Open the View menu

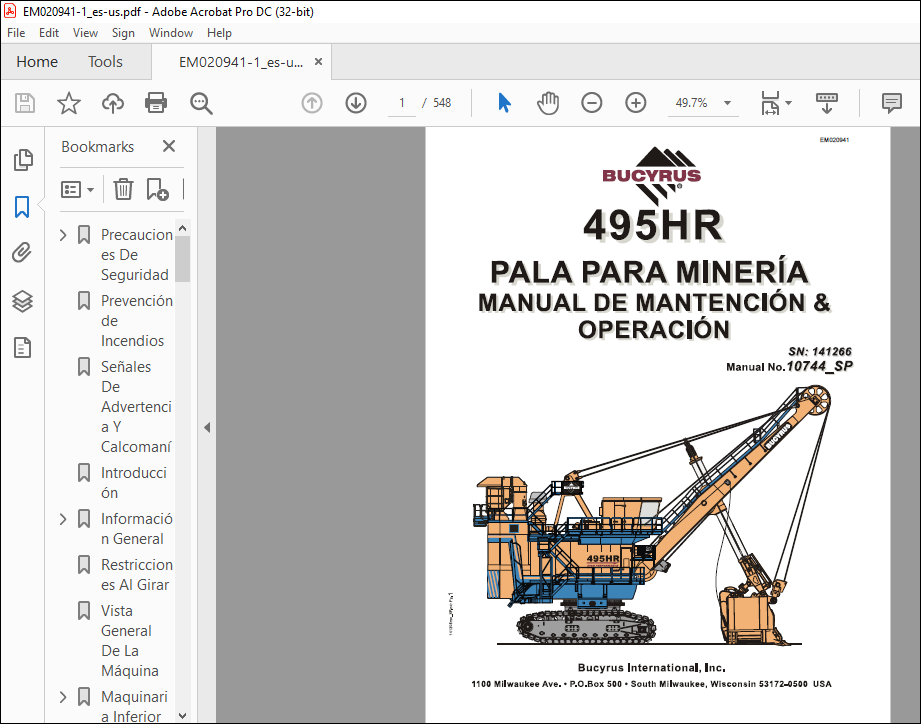click(x=85, y=33)
